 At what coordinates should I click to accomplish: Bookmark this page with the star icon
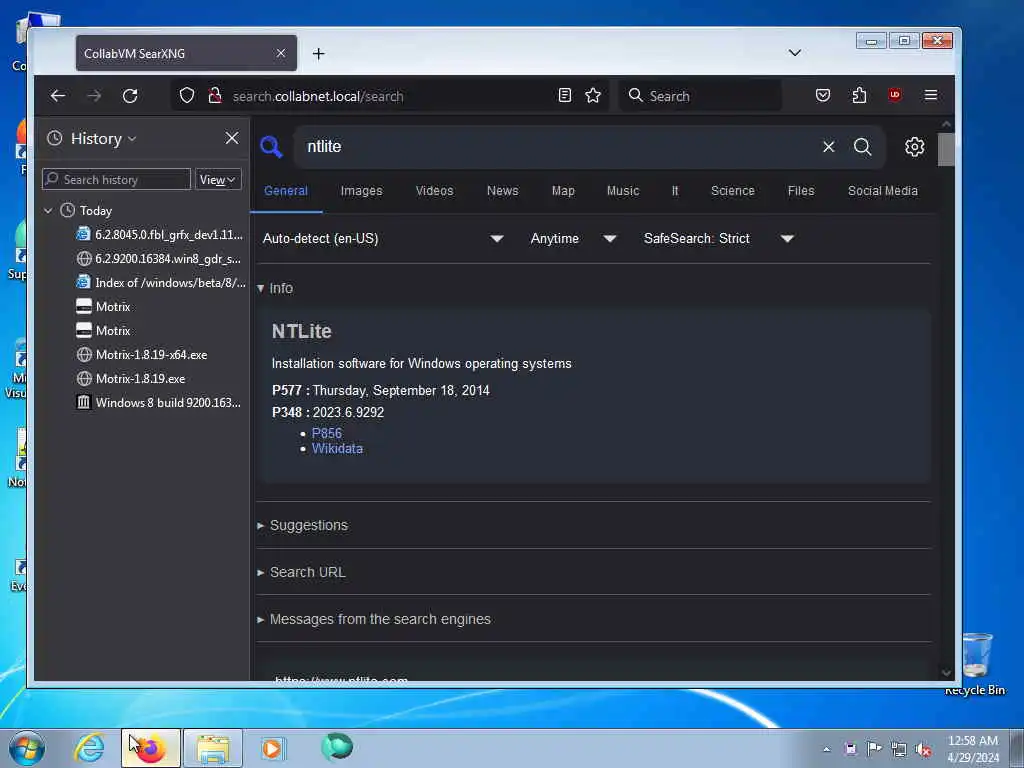pyautogui.click(x=593, y=95)
